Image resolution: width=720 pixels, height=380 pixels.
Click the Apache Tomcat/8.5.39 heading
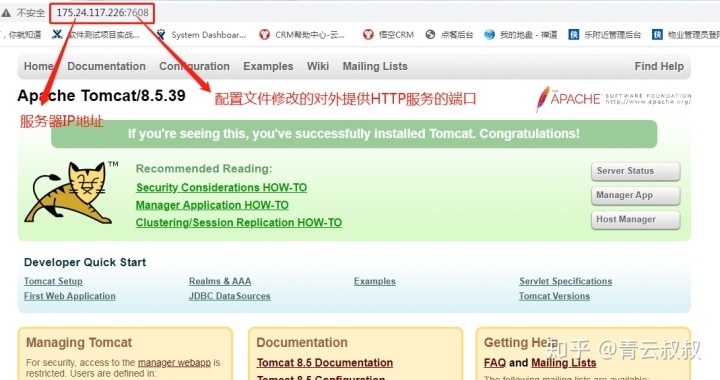pos(101,95)
